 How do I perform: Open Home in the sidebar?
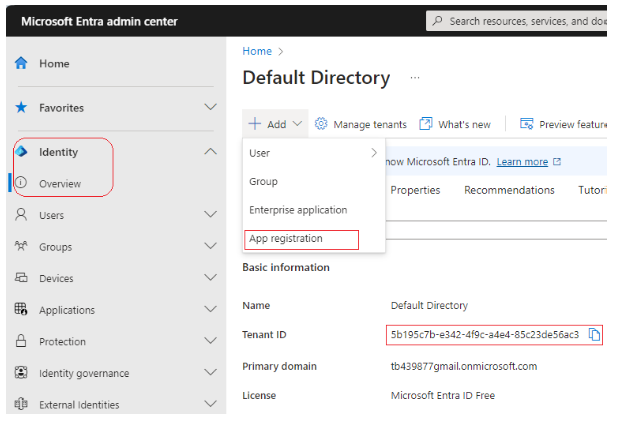pos(54,63)
